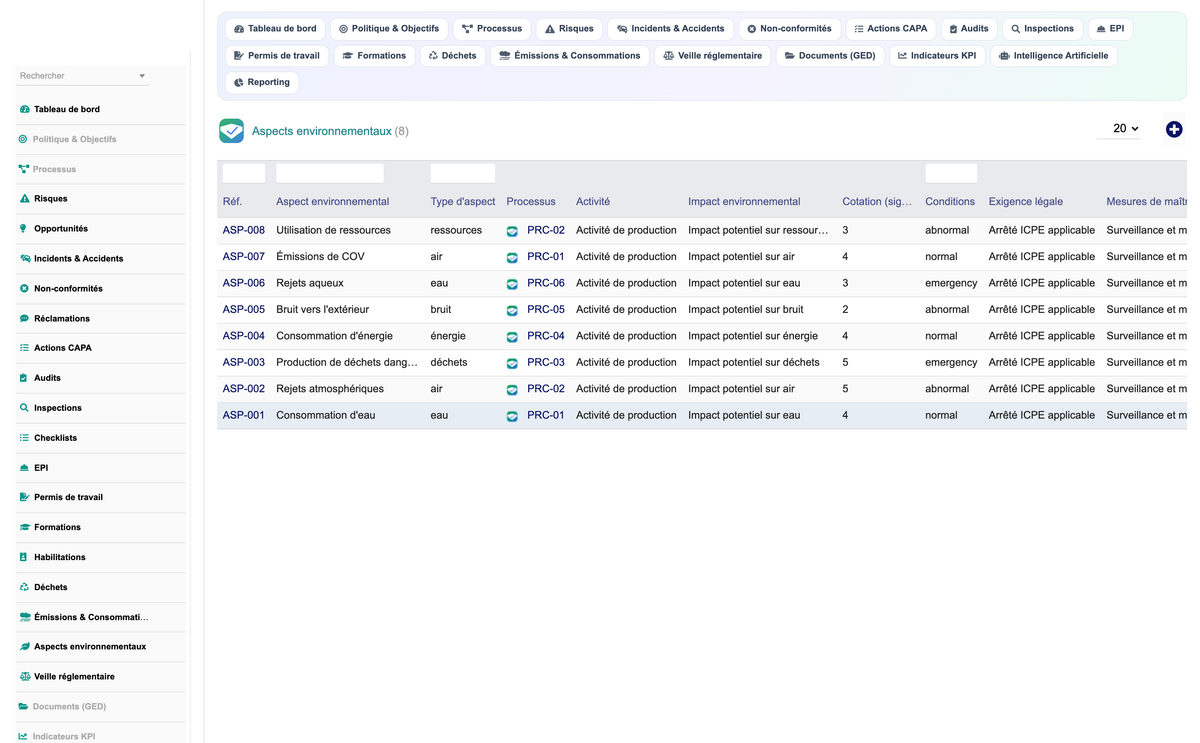Open Indicateurs KPI top tab
Image resolution: width=1200 pixels, height=743 pixels.
pyautogui.click(x=937, y=56)
